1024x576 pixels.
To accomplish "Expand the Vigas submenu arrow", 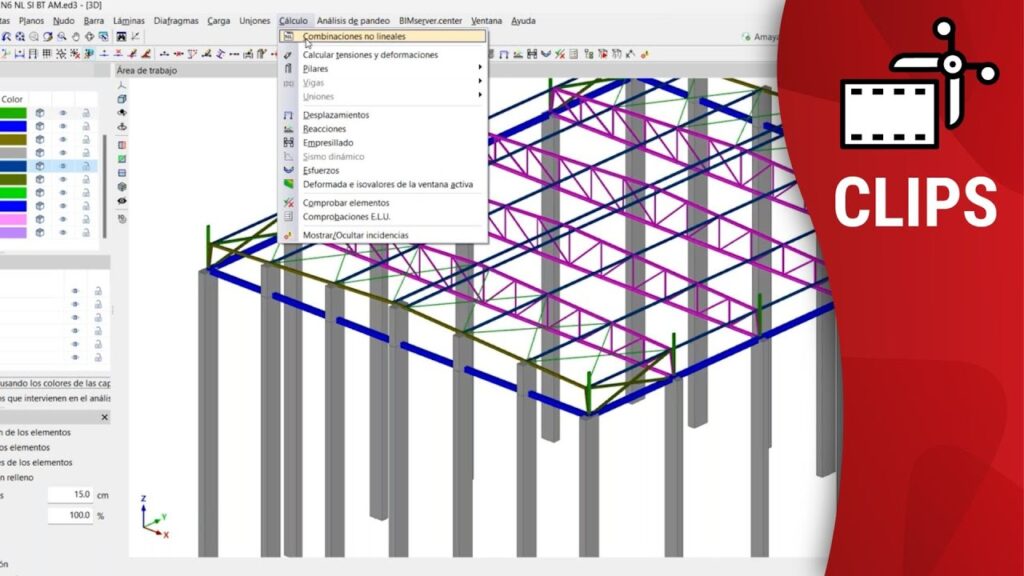I will tap(480, 83).
